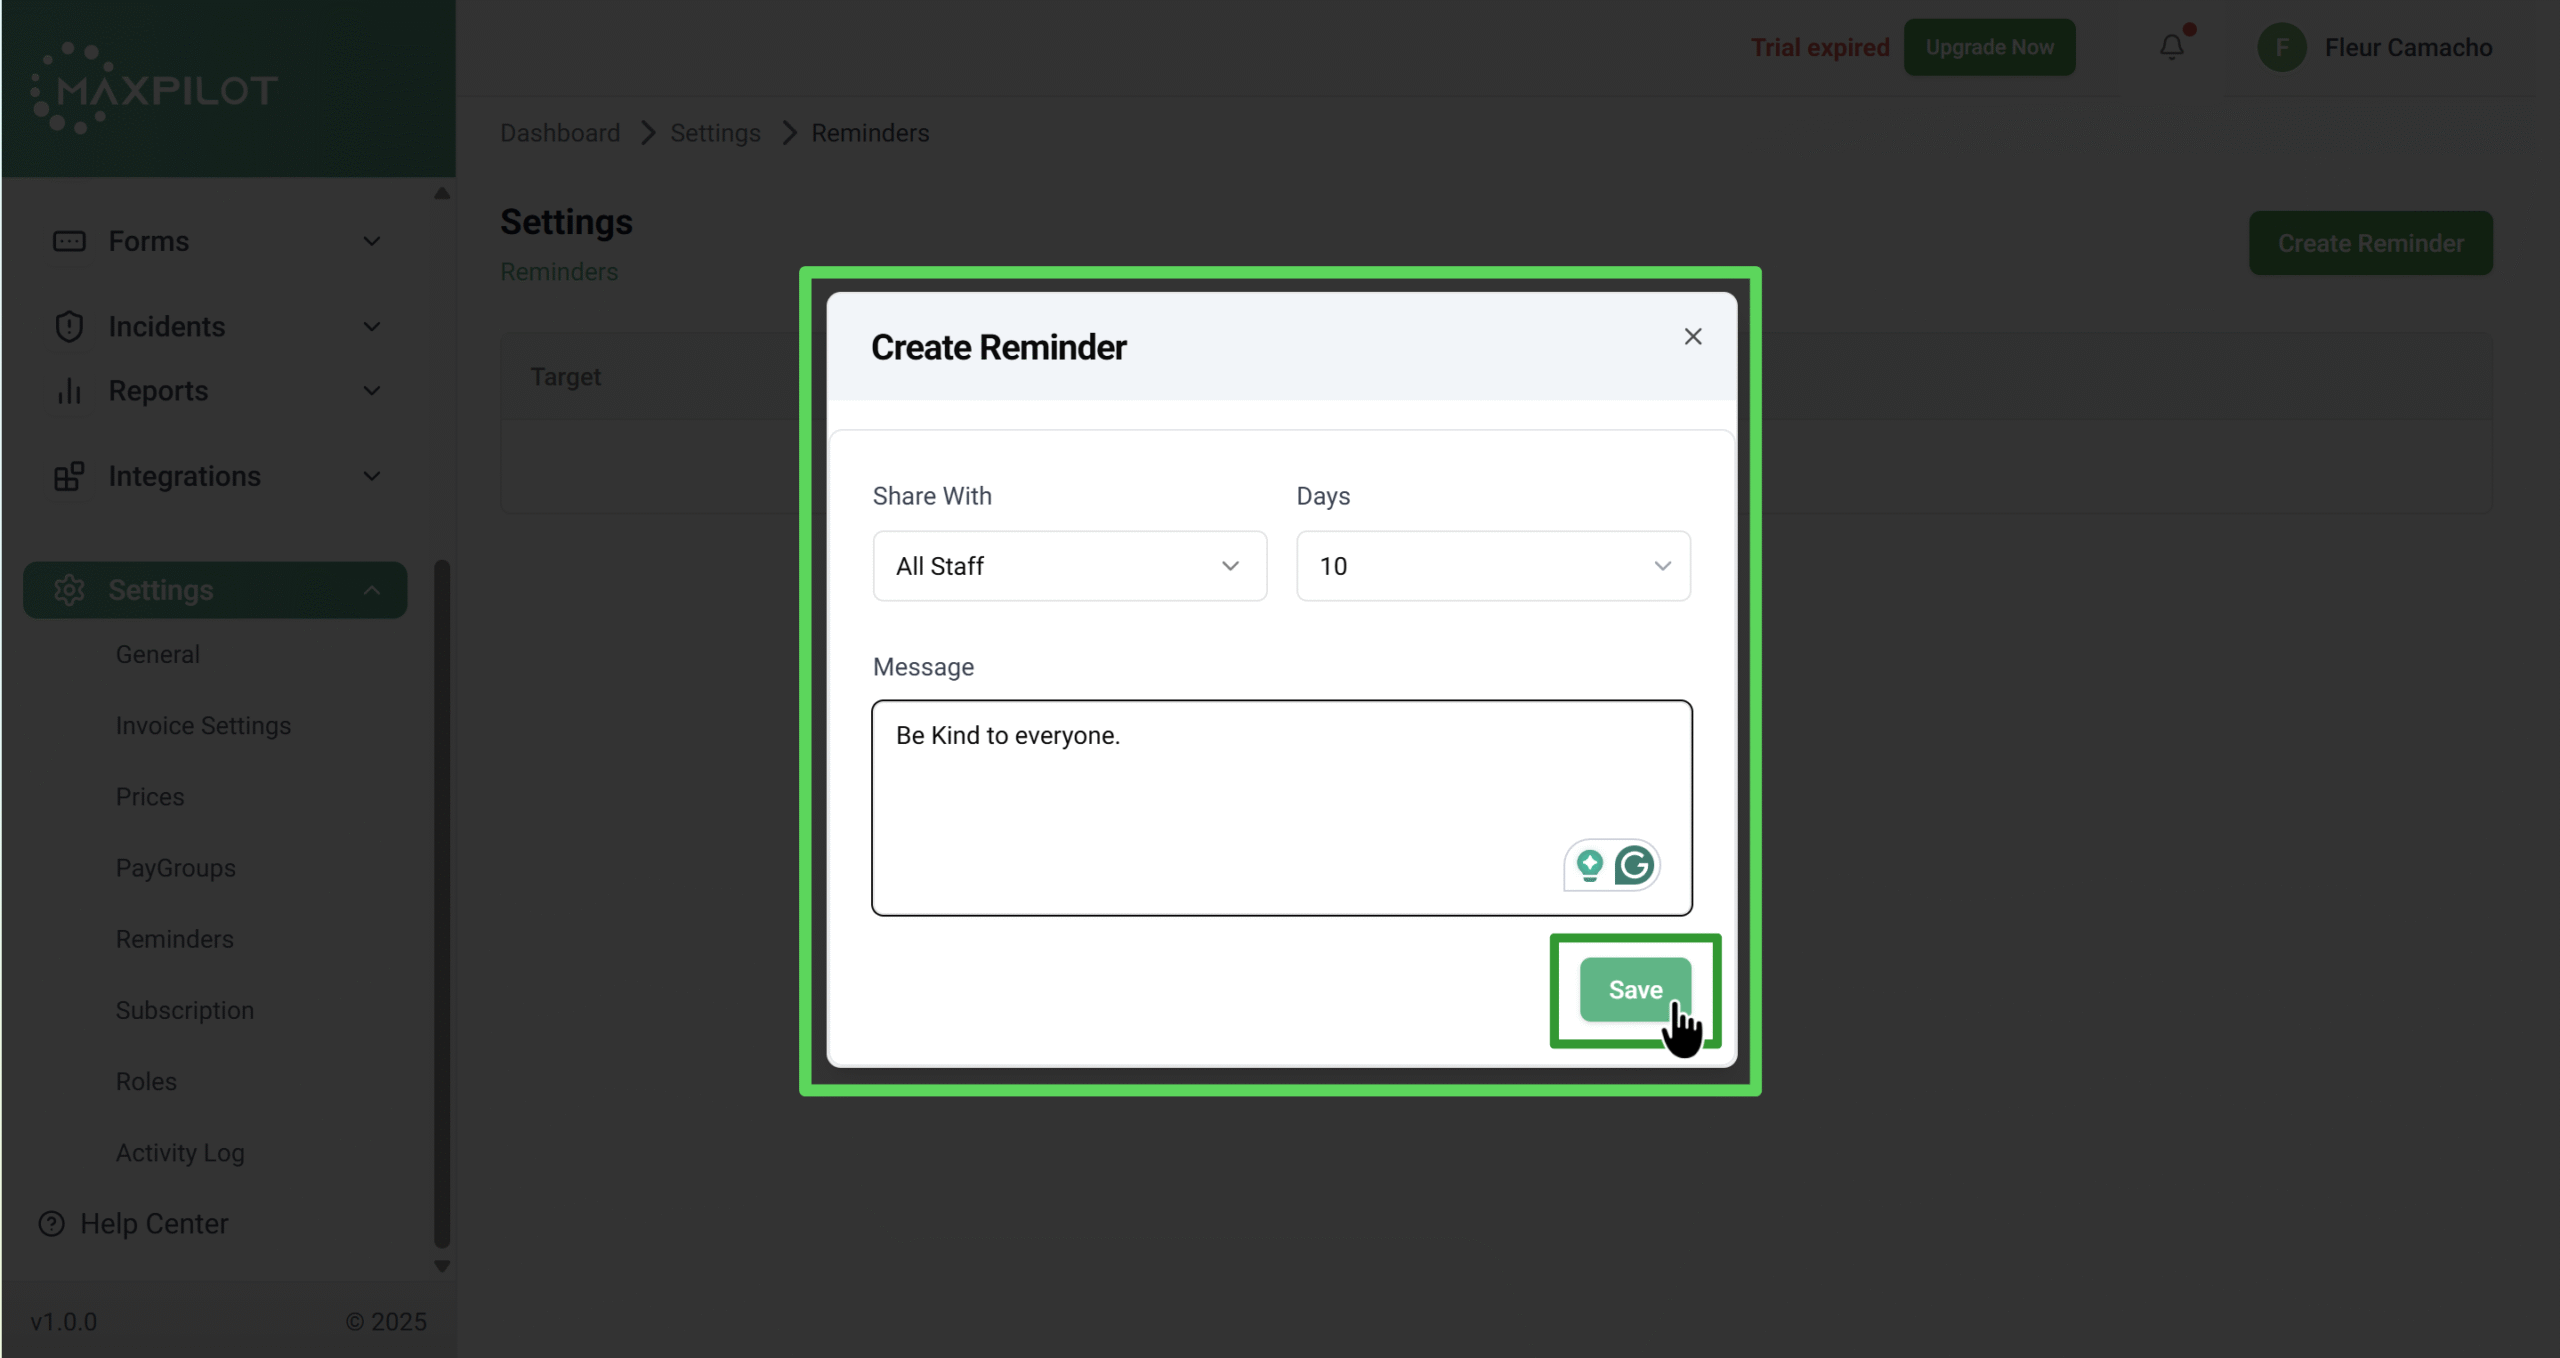Click the Incidents shield icon

tap(69, 327)
